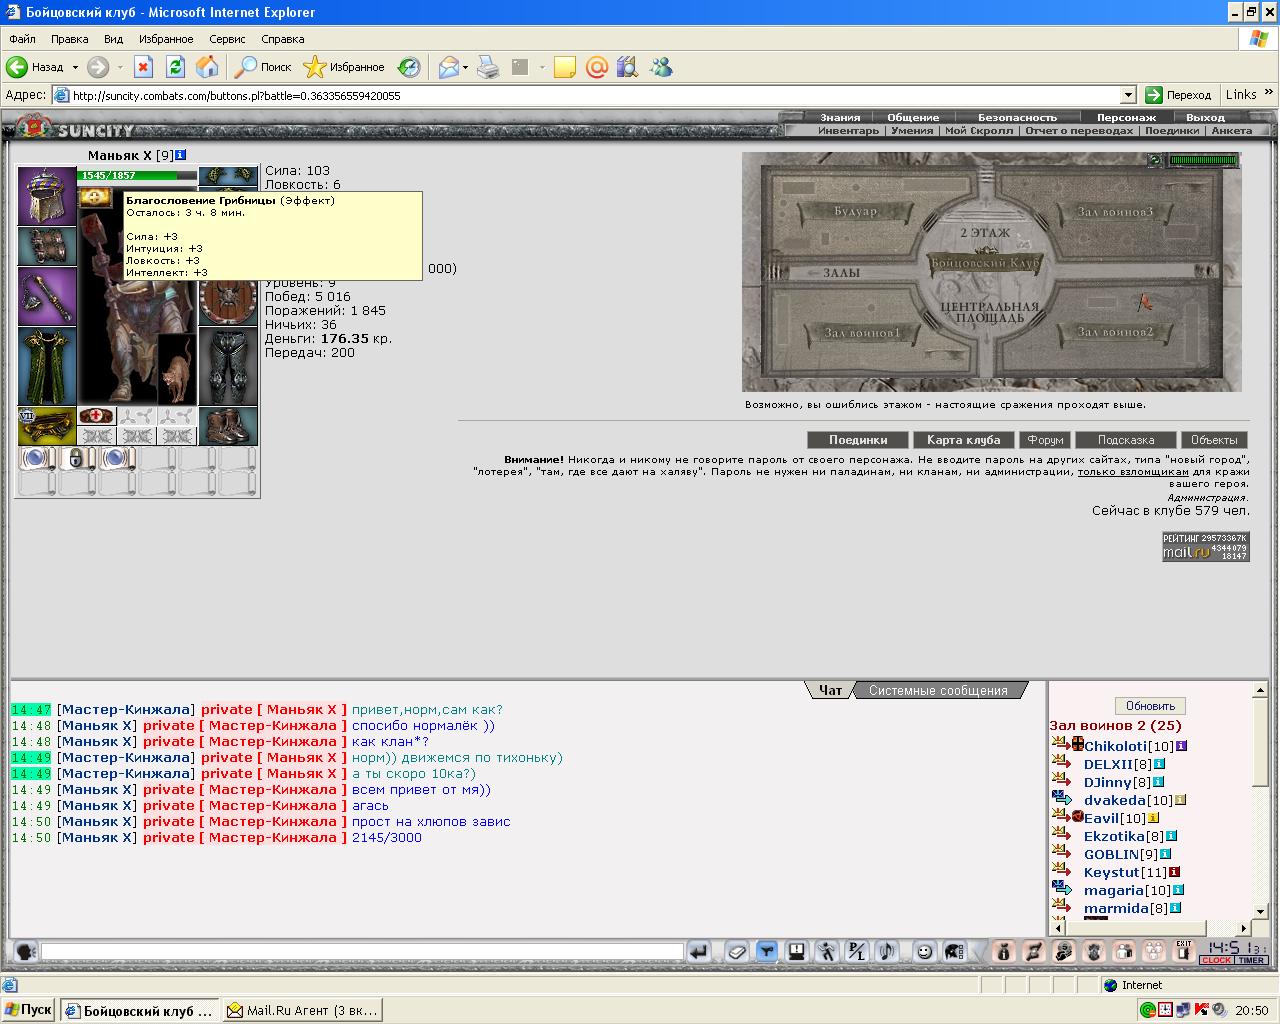The image size is (1280, 1024).
Task: Click the IE Print toolbar icon
Action: pos(487,67)
